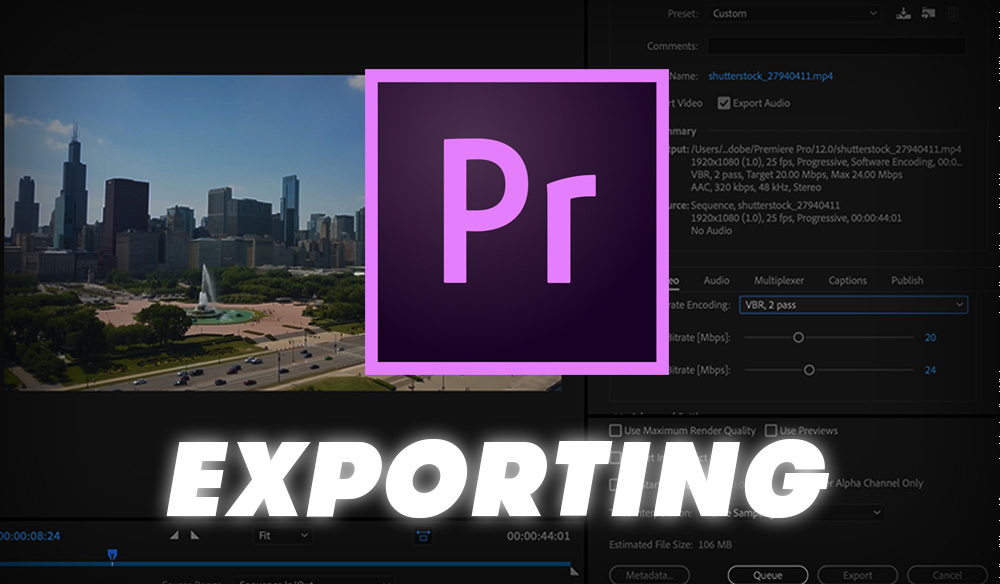Image resolution: width=1000 pixels, height=584 pixels.
Task: Expand the Time Interpolation dropdown arrow
Action: [877, 513]
